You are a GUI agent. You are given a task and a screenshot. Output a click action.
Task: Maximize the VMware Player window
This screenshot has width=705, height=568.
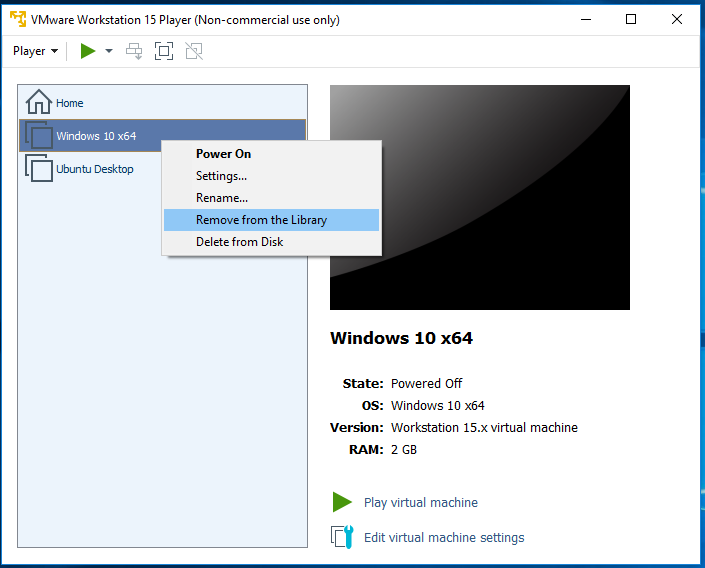631,19
